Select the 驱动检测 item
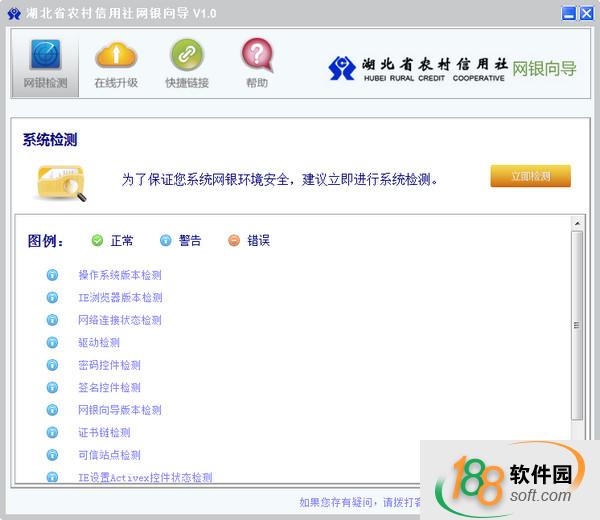This screenshot has width=600, height=520. [x=99, y=342]
